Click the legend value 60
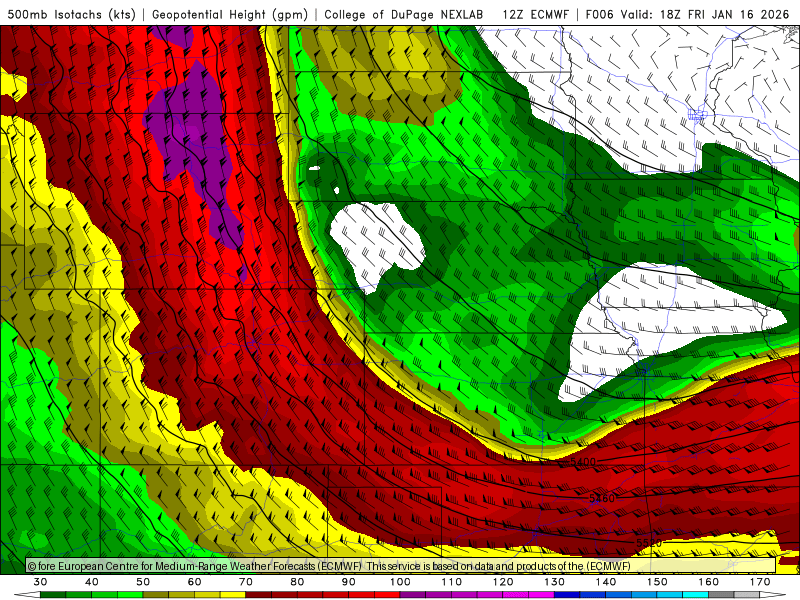800x600 pixels. click(194, 582)
